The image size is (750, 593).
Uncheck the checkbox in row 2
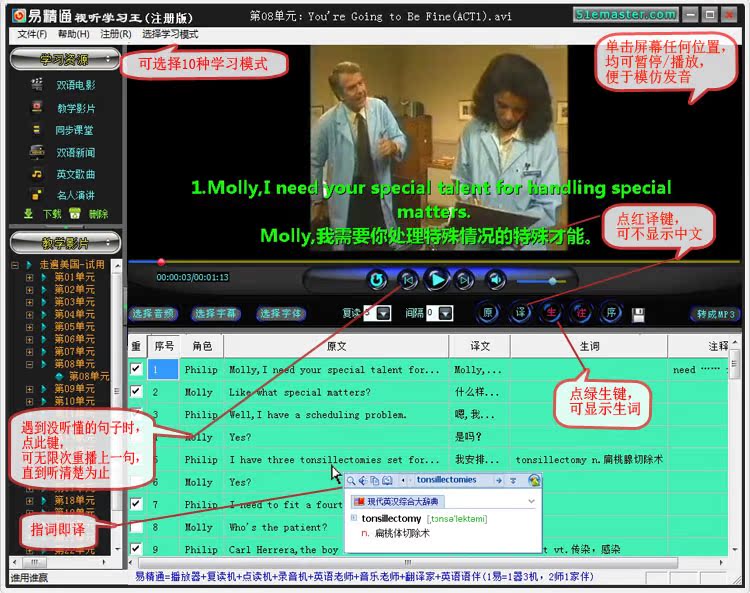(x=136, y=392)
